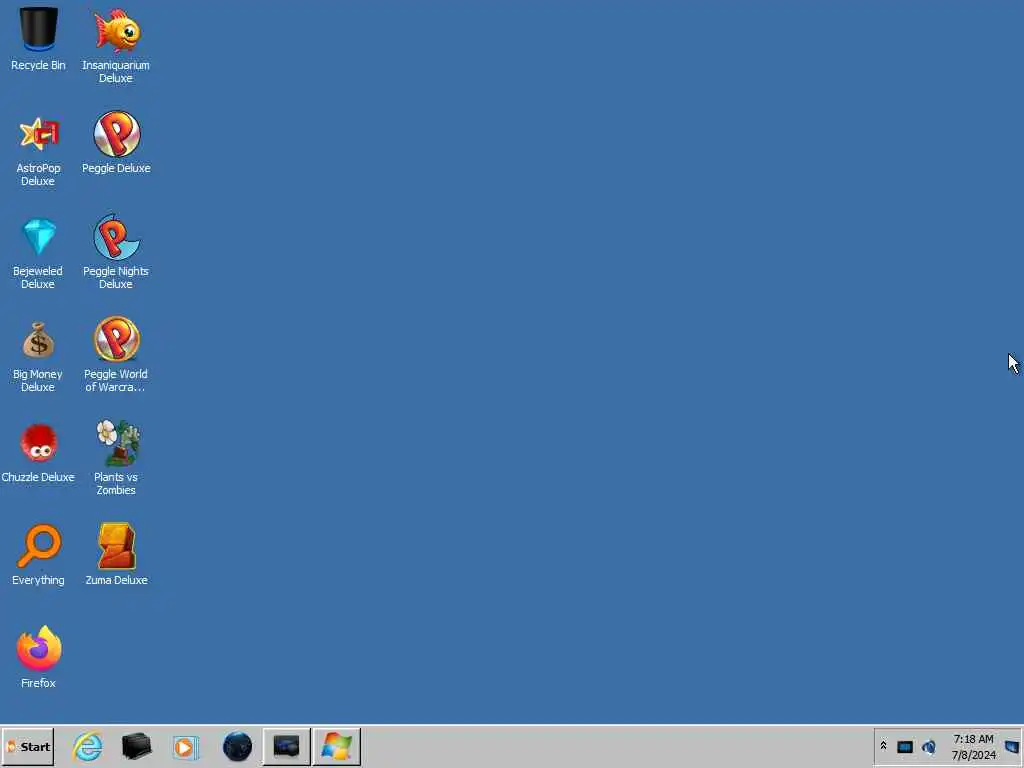Click the Show desktop button in the tray corner
The width and height of the screenshot is (1024, 768).
tap(1012, 747)
